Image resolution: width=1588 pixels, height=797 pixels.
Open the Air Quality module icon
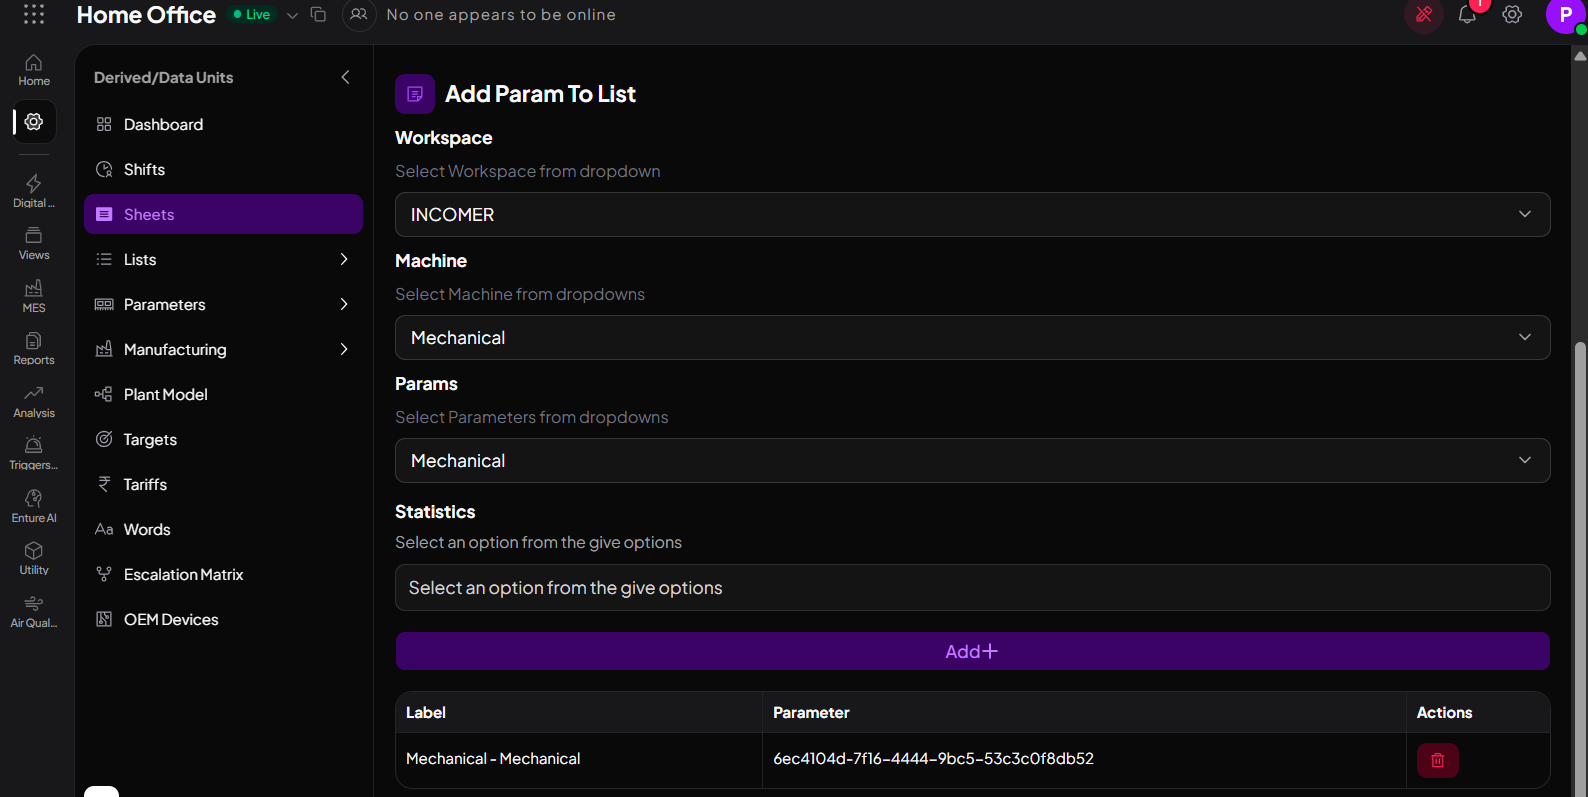(x=34, y=612)
